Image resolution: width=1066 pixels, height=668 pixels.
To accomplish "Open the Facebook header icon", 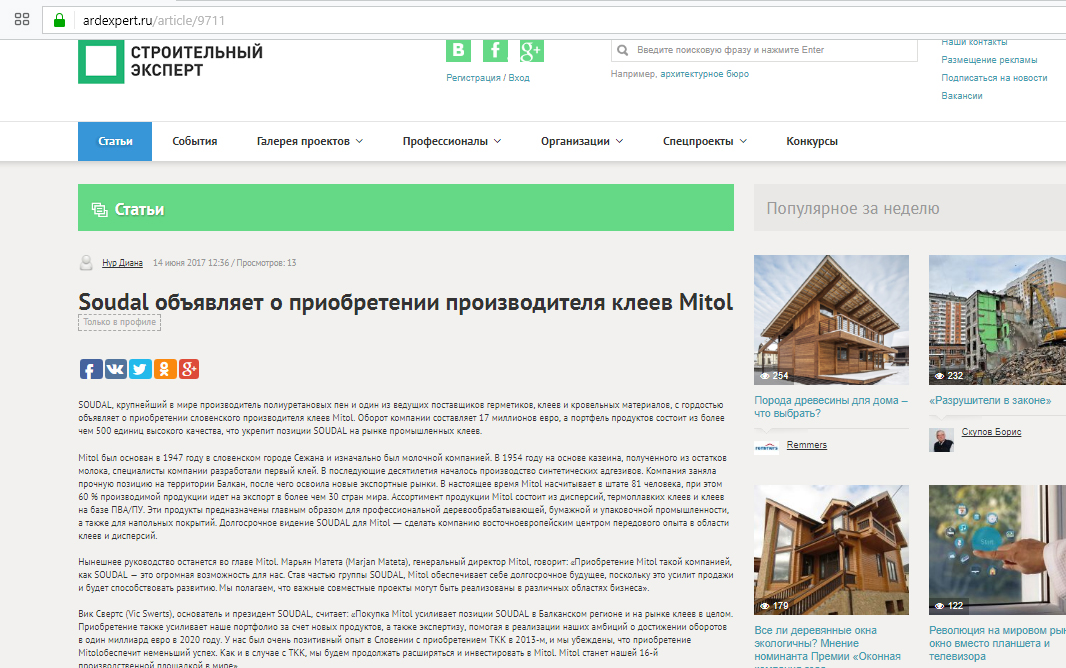I will coord(495,50).
